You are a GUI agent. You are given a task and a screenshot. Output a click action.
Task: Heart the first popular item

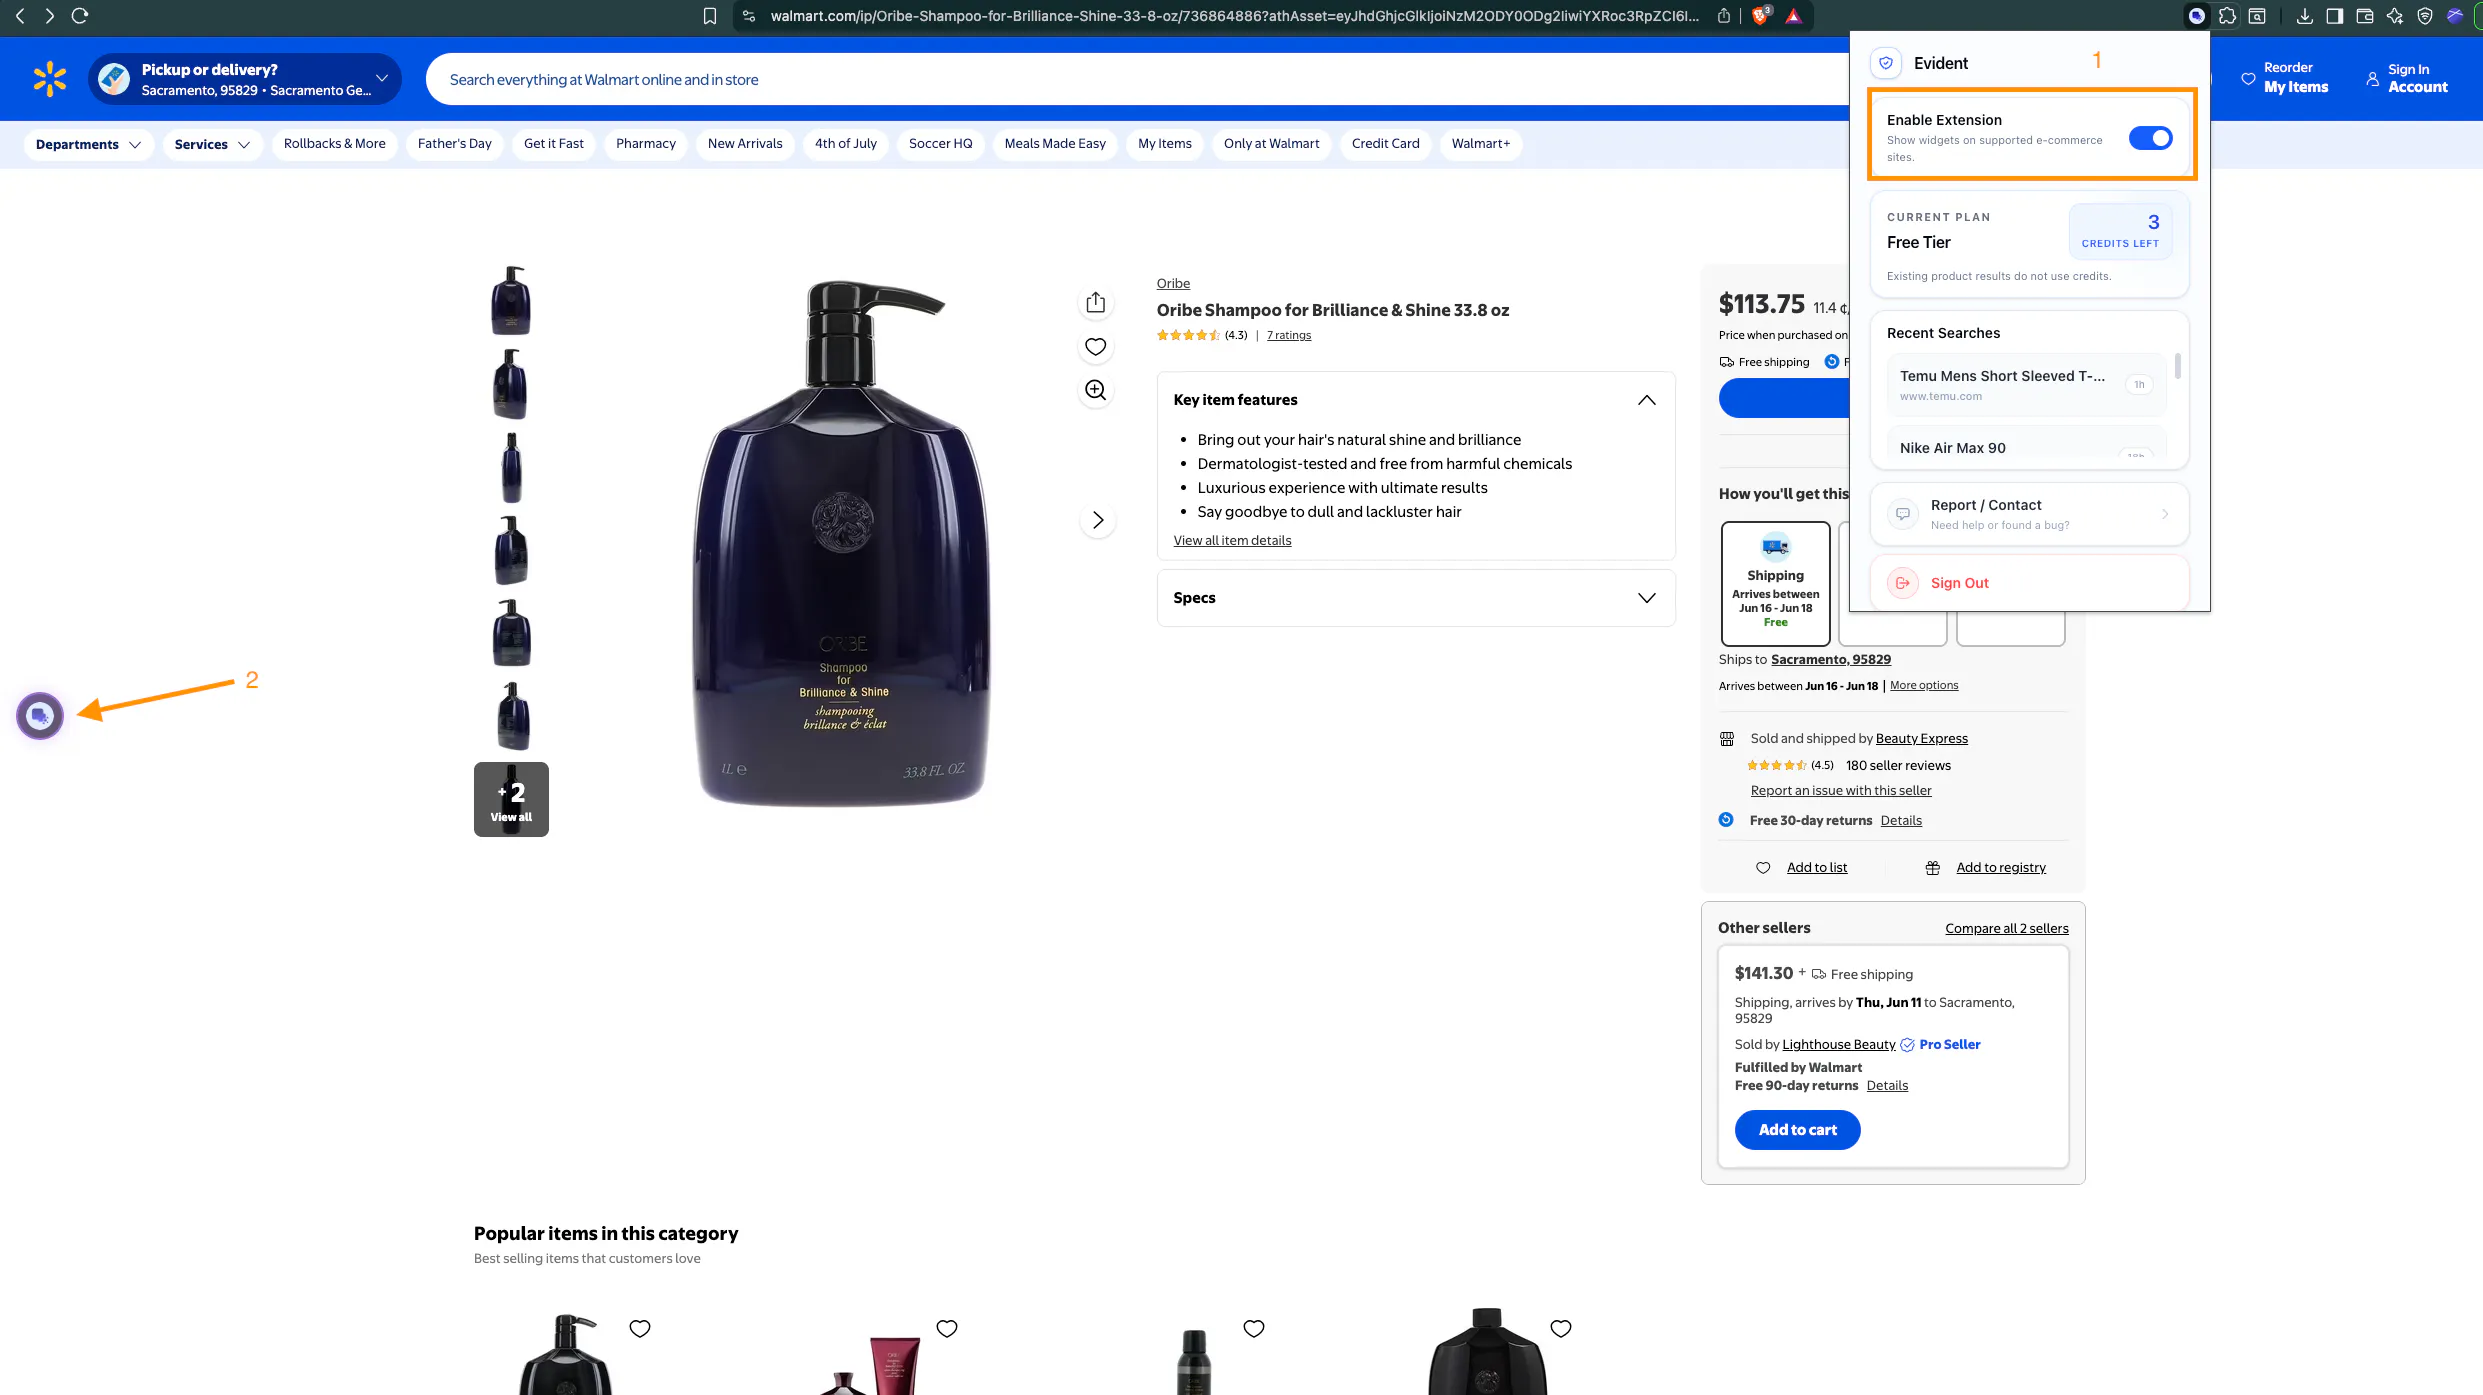click(640, 1328)
